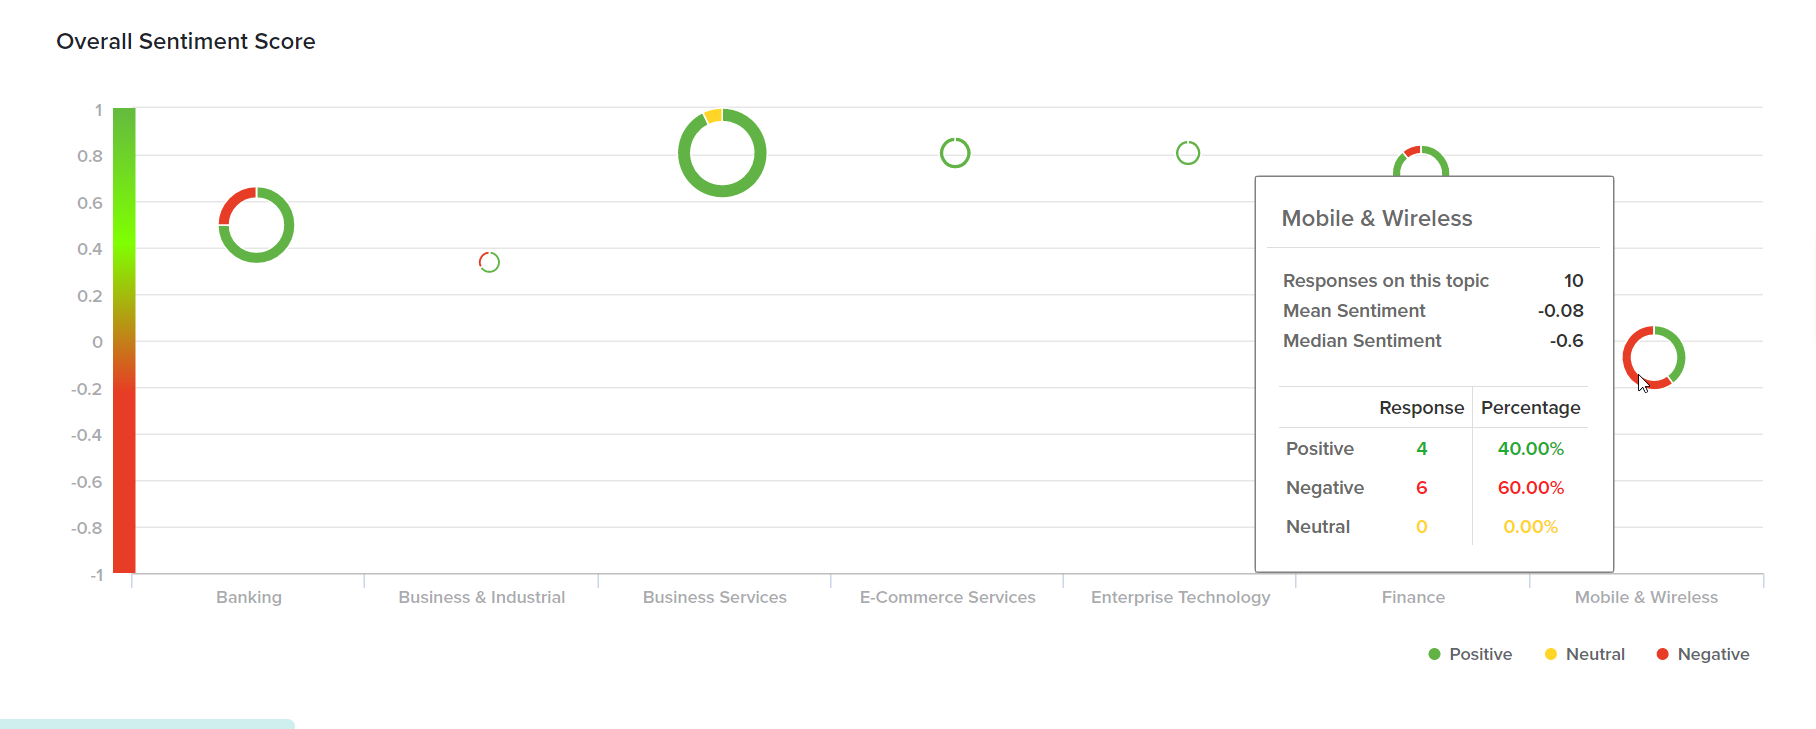Click the Finance axis label

point(1413,597)
